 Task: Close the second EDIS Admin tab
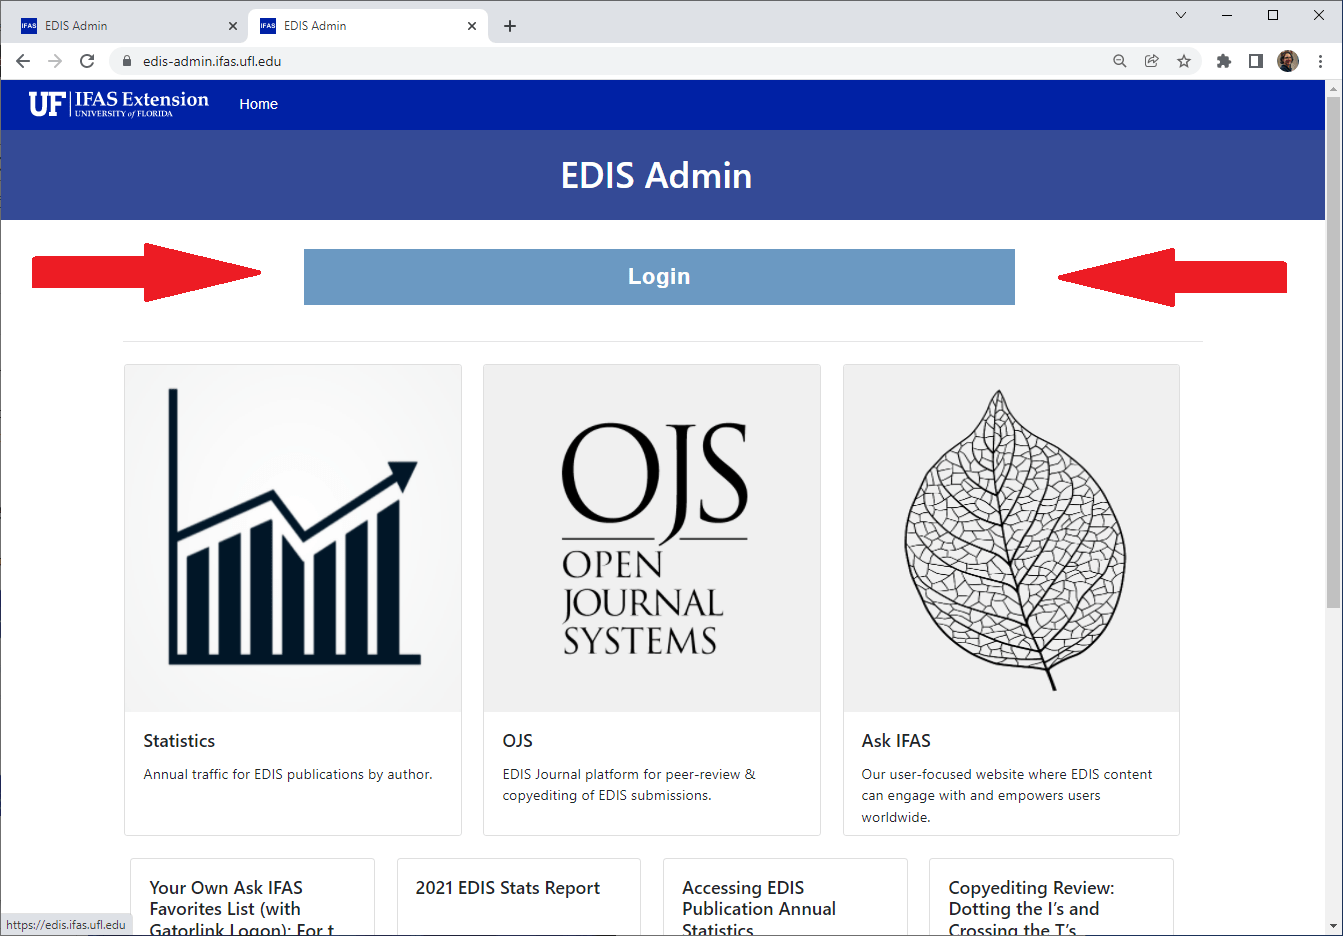[x=472, y=26]
